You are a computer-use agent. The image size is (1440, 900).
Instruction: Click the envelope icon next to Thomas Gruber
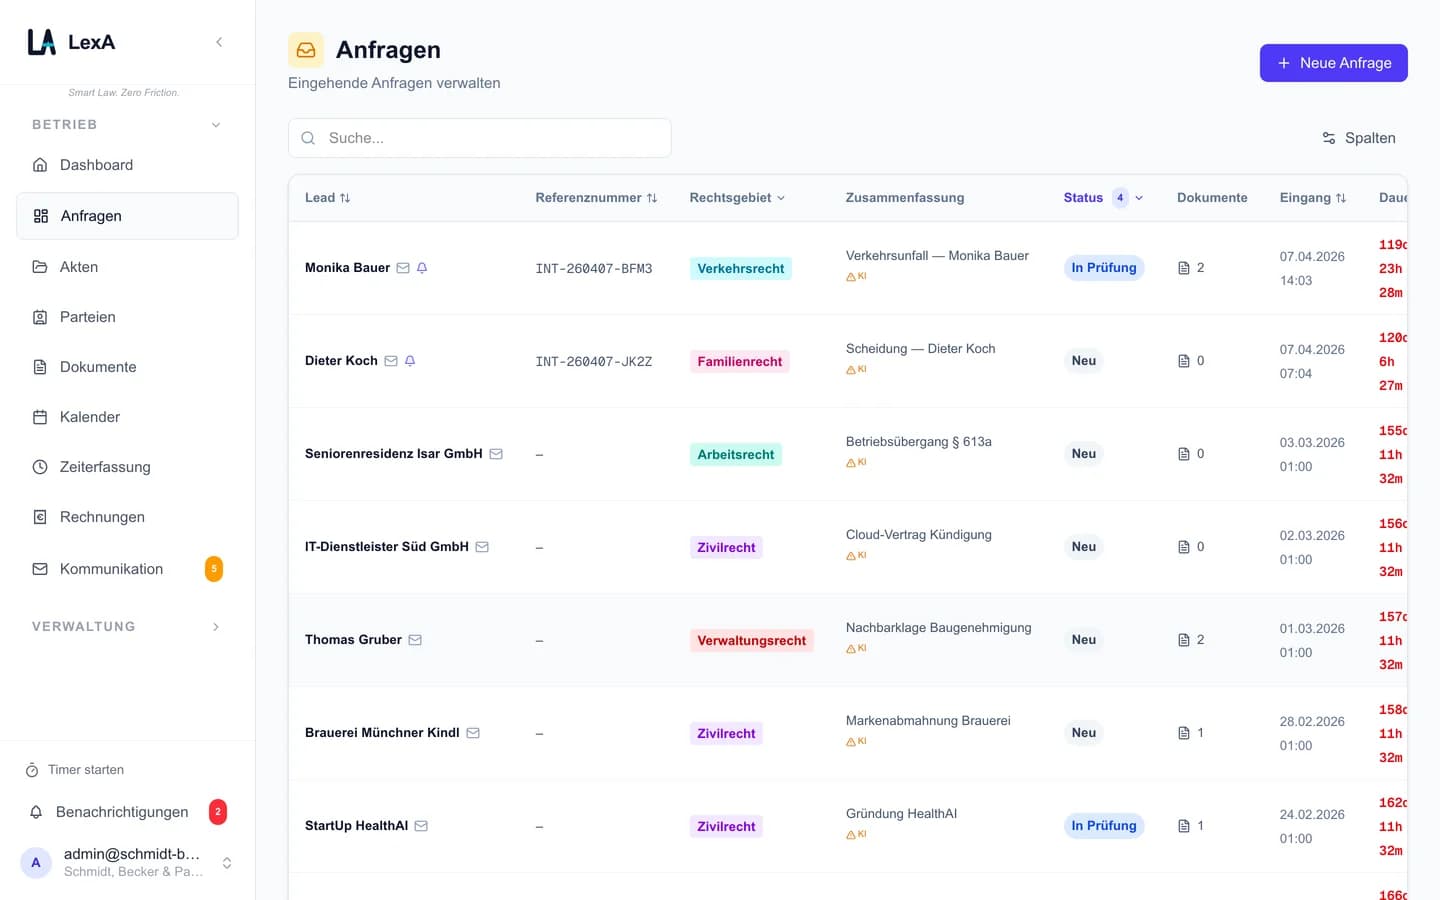tap(415, 640)
